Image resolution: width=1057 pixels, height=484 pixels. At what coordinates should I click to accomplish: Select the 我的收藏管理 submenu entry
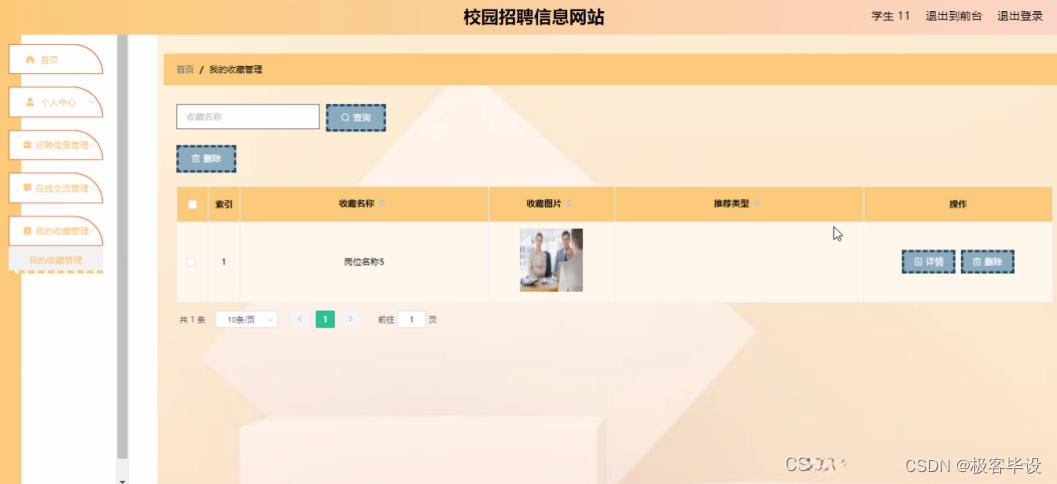pos(55,260)
